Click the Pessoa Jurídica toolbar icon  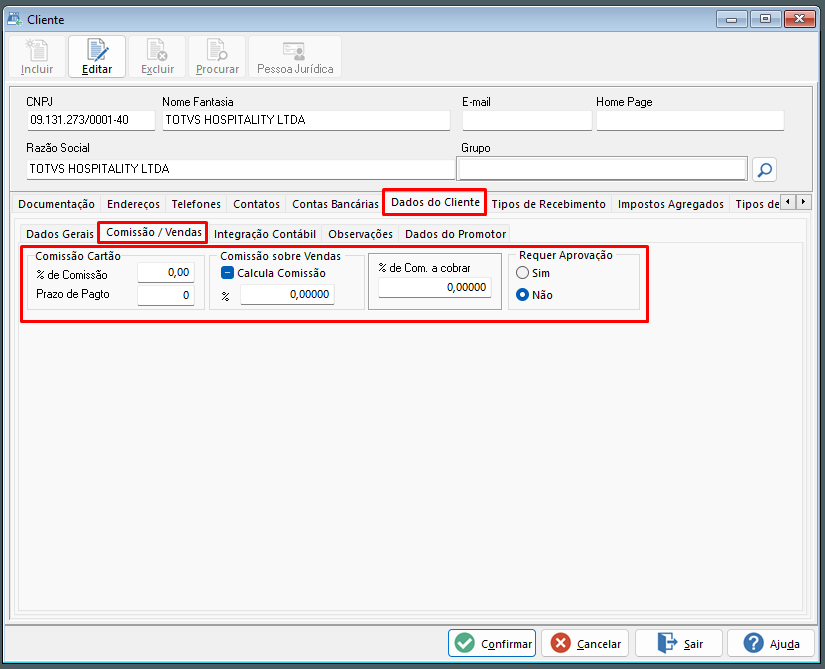[295, 57]
